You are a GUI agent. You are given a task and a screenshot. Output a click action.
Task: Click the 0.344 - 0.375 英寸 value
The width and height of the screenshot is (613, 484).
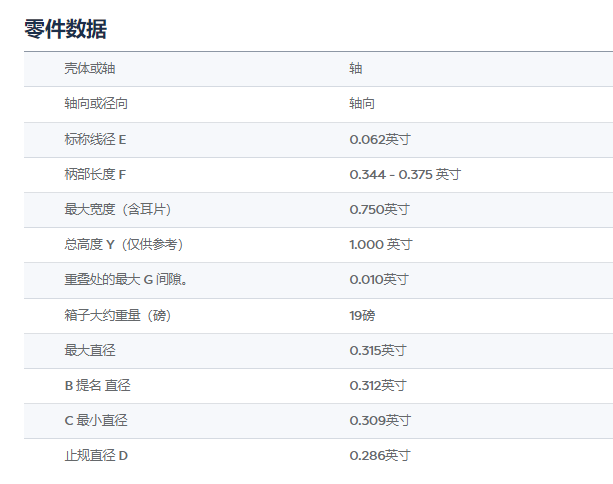(x=404, y=174)
